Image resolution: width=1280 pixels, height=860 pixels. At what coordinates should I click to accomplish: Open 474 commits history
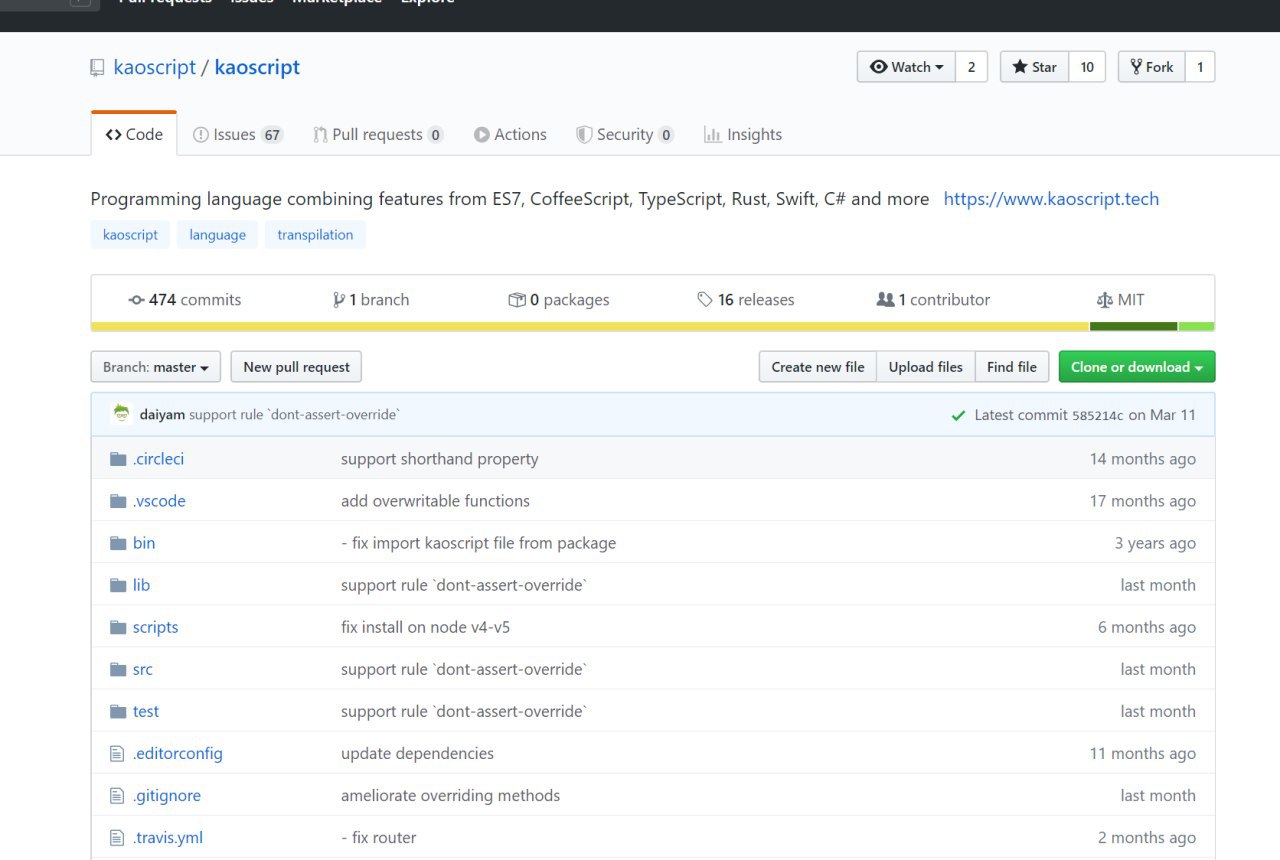coord(185,300)
